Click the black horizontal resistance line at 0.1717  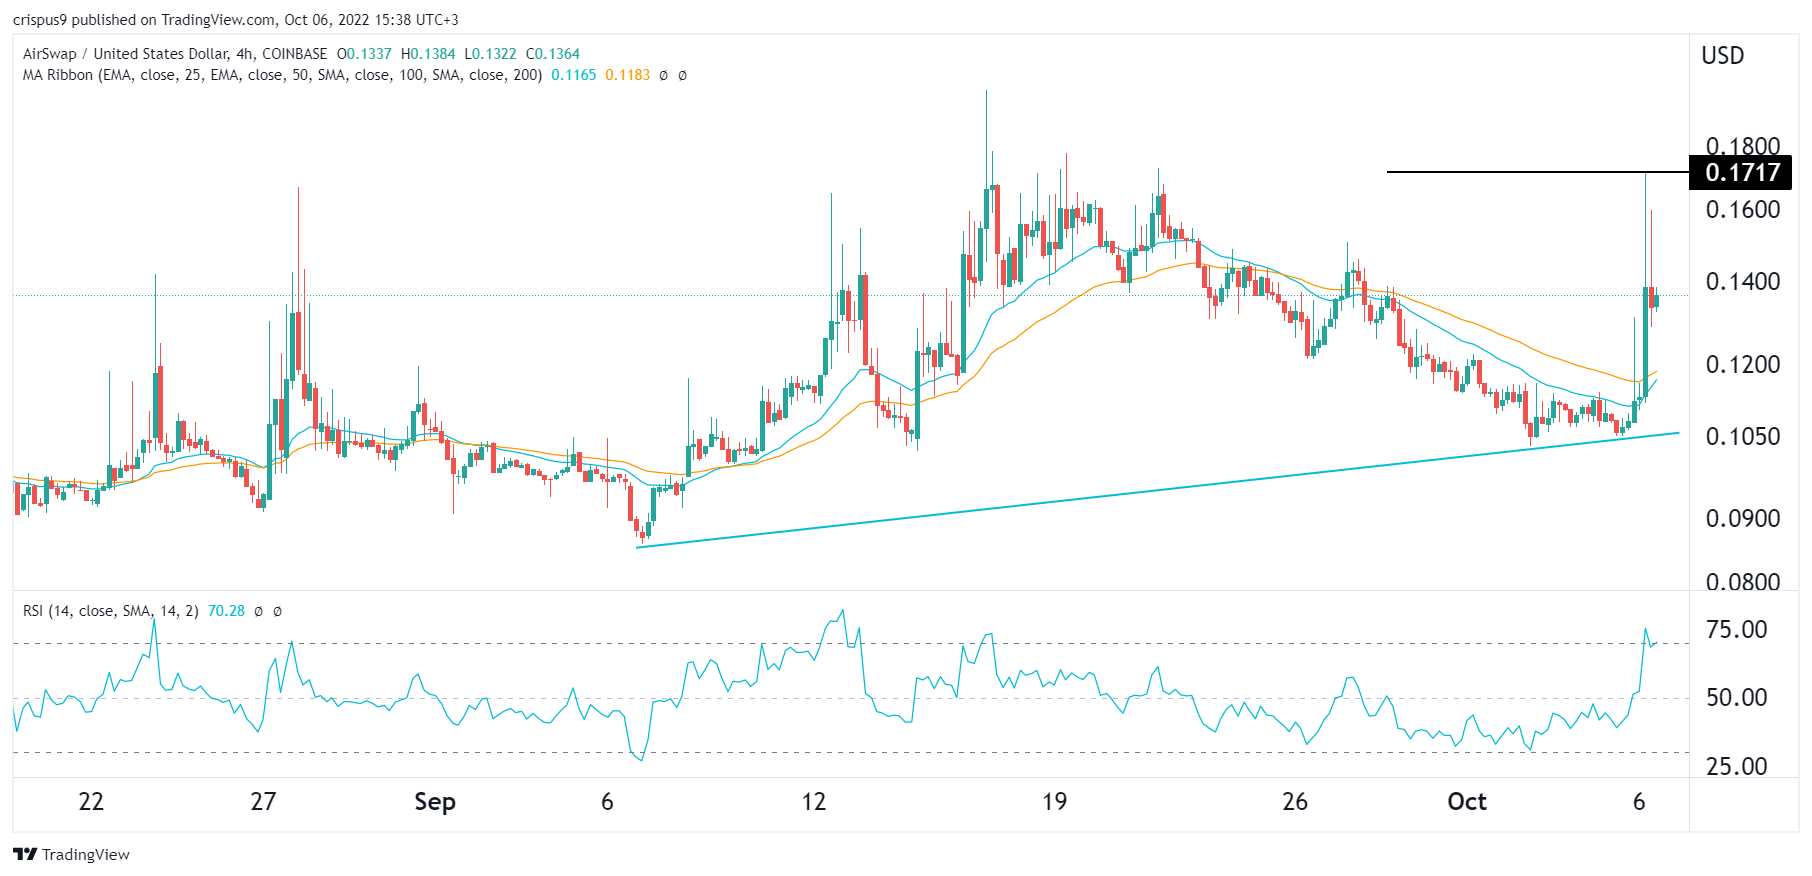click(x=1537, y=172)
